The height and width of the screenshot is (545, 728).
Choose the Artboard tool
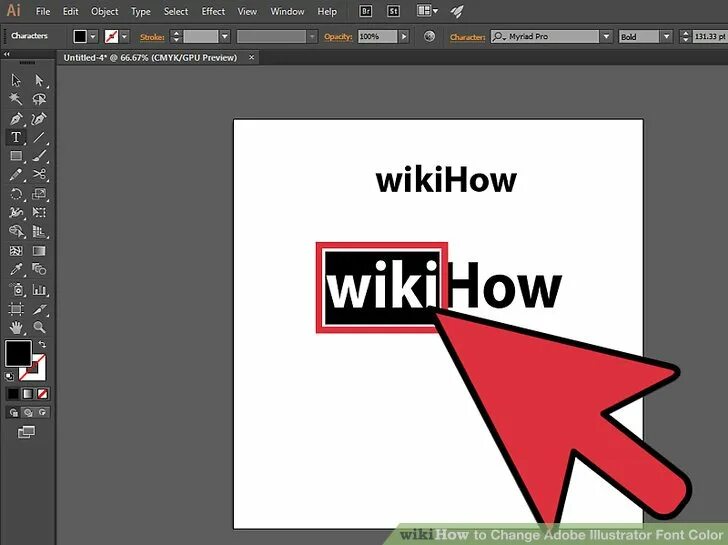(16, 309)
